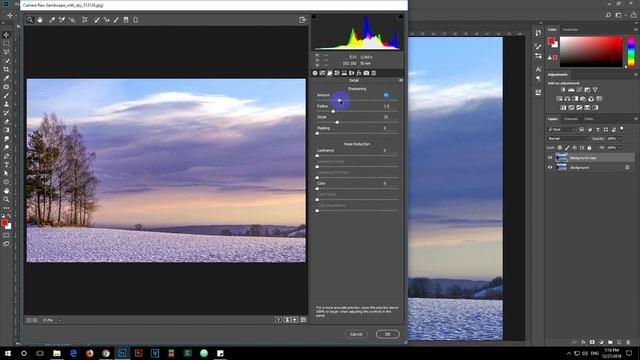Switch to the Tone Curve tab
640x360 pixels.
coord(322,73)
